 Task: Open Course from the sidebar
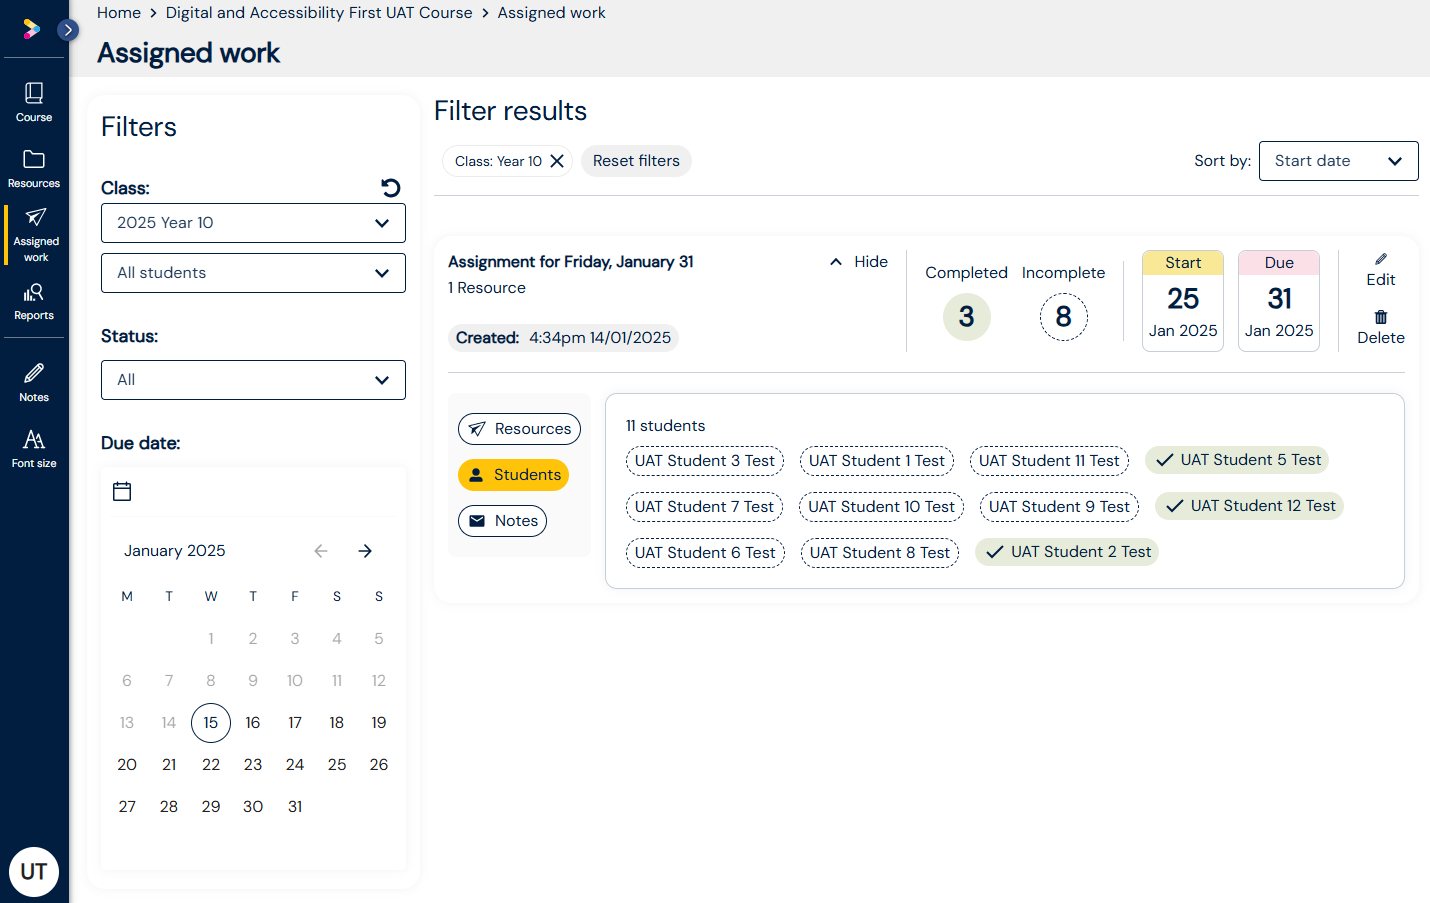pyautogui.click(x=34, y=102)
